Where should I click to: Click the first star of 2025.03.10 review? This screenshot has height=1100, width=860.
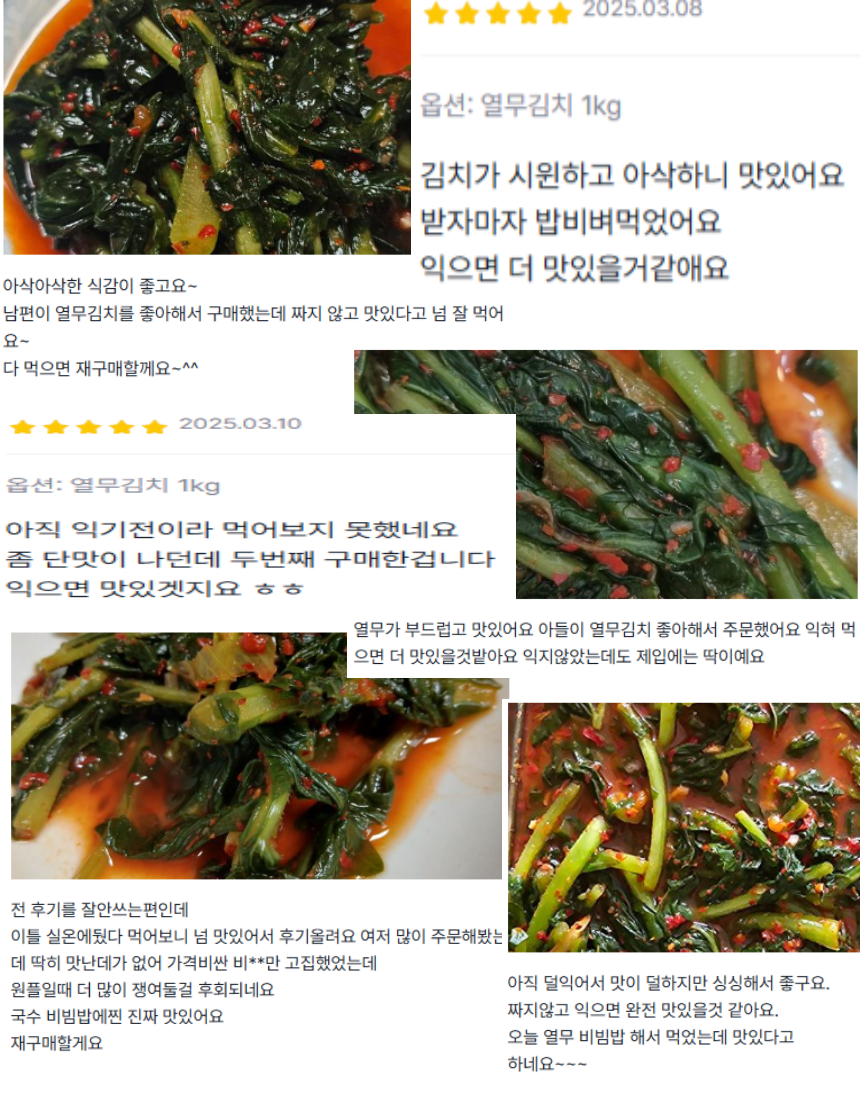click(x=23, y=427)
